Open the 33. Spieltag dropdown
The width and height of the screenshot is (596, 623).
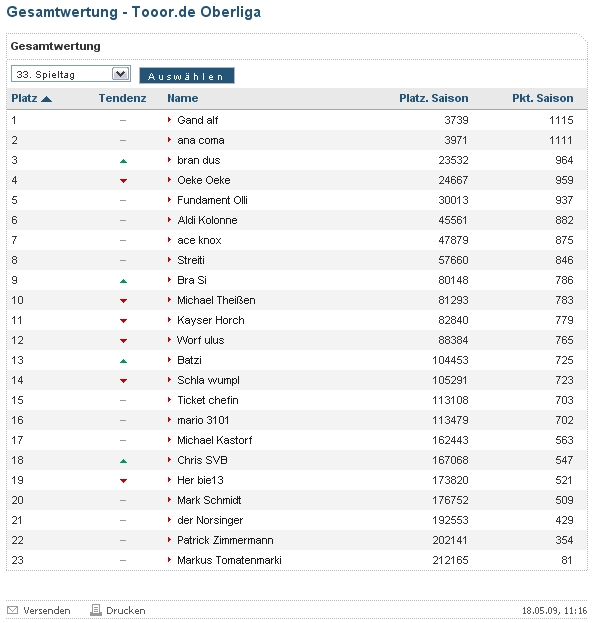pos(71,74)
